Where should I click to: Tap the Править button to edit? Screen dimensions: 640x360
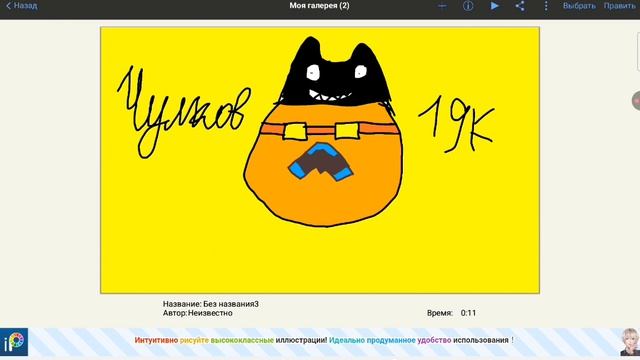[x=620, y=6]
